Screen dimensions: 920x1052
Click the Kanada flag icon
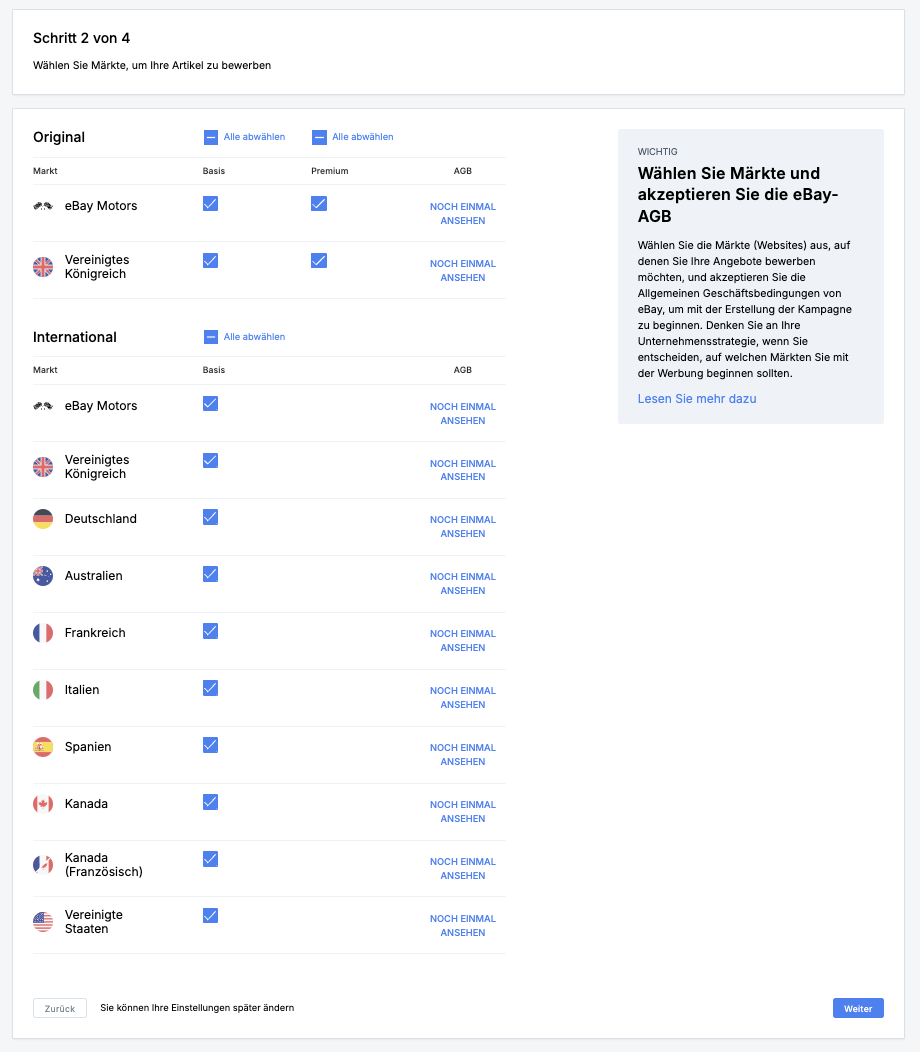[x=43, y=804]
